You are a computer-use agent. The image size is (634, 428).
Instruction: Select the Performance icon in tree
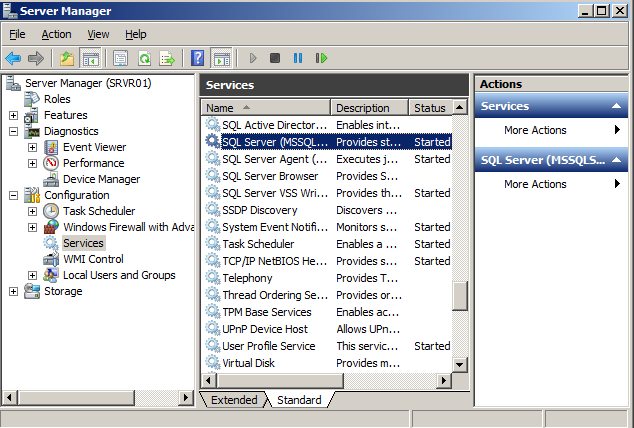[51, 163]
